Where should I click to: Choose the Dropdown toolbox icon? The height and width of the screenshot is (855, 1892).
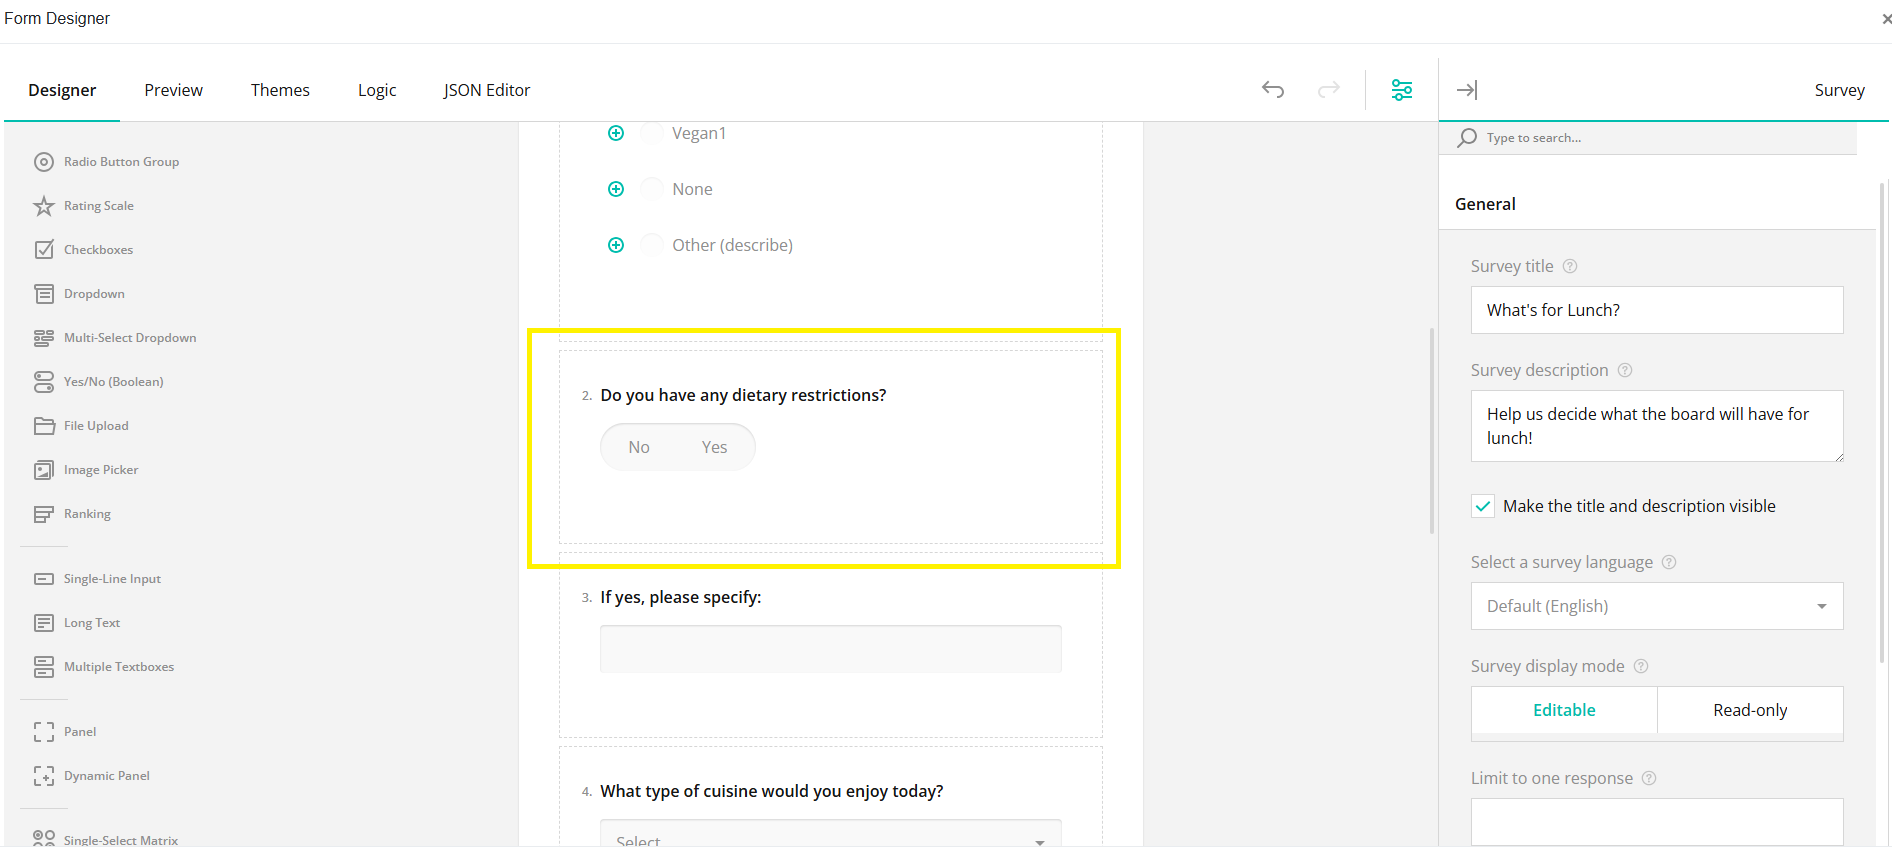(44, 294)
